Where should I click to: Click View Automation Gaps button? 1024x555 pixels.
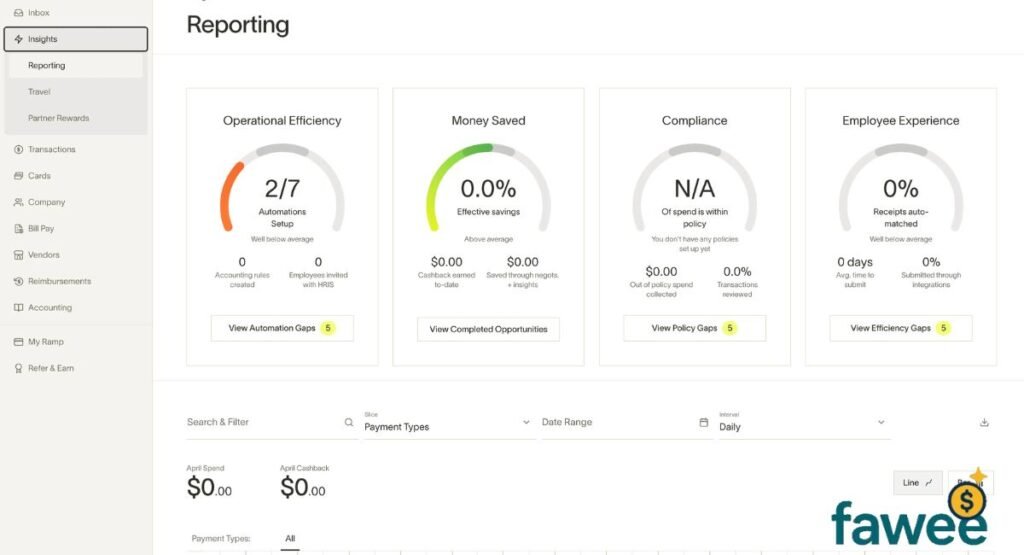point(282,328)
